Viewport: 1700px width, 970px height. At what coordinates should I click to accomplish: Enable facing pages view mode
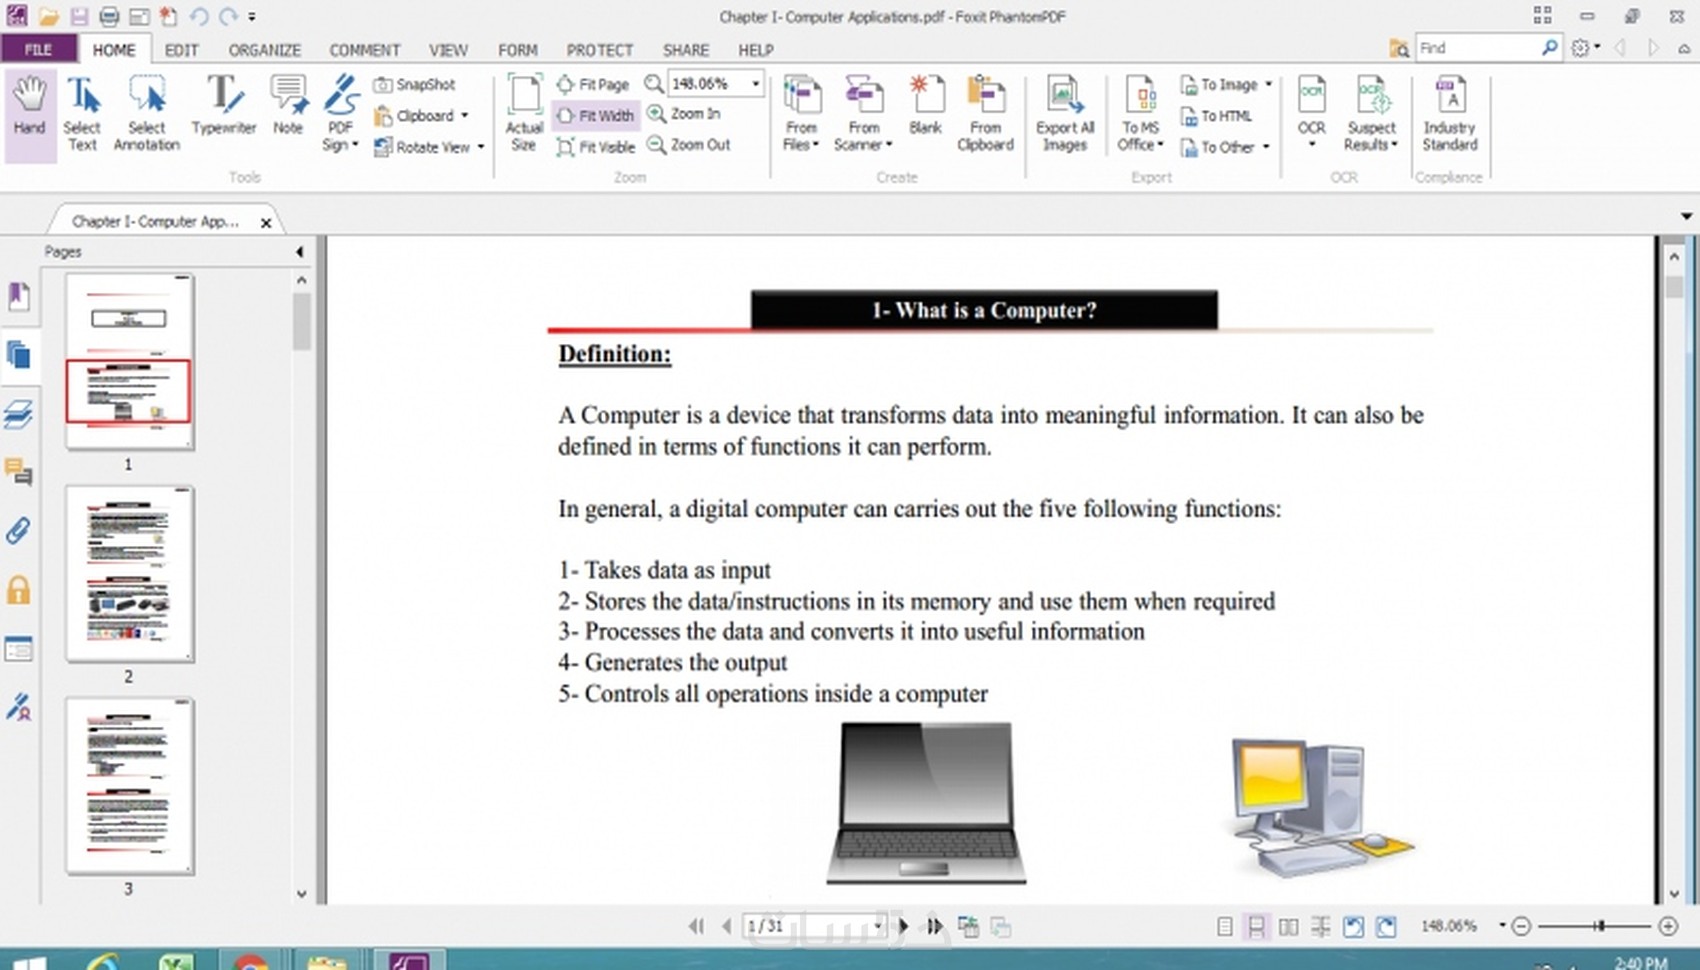tap(1289, 927)
